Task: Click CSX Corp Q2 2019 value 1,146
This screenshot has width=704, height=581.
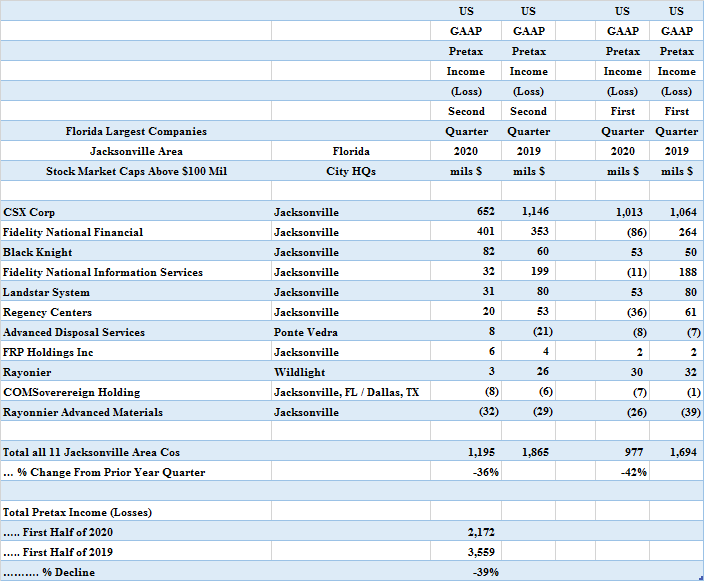Action: click(x=535, y=211)
